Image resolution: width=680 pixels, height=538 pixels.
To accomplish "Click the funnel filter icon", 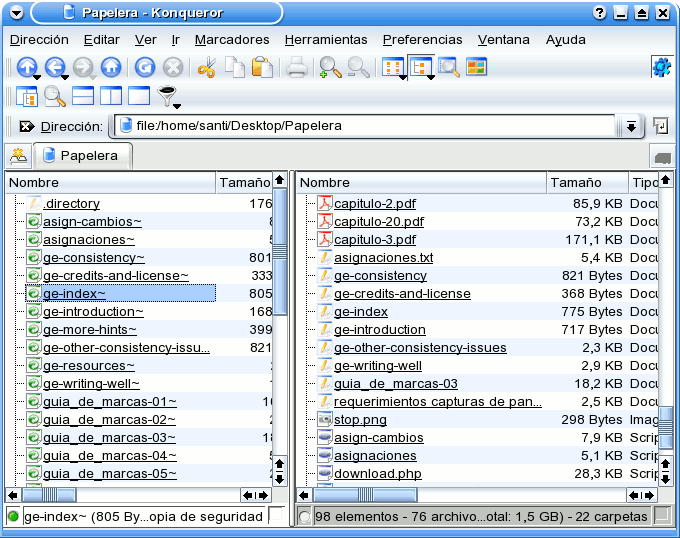I will (168, 97).
